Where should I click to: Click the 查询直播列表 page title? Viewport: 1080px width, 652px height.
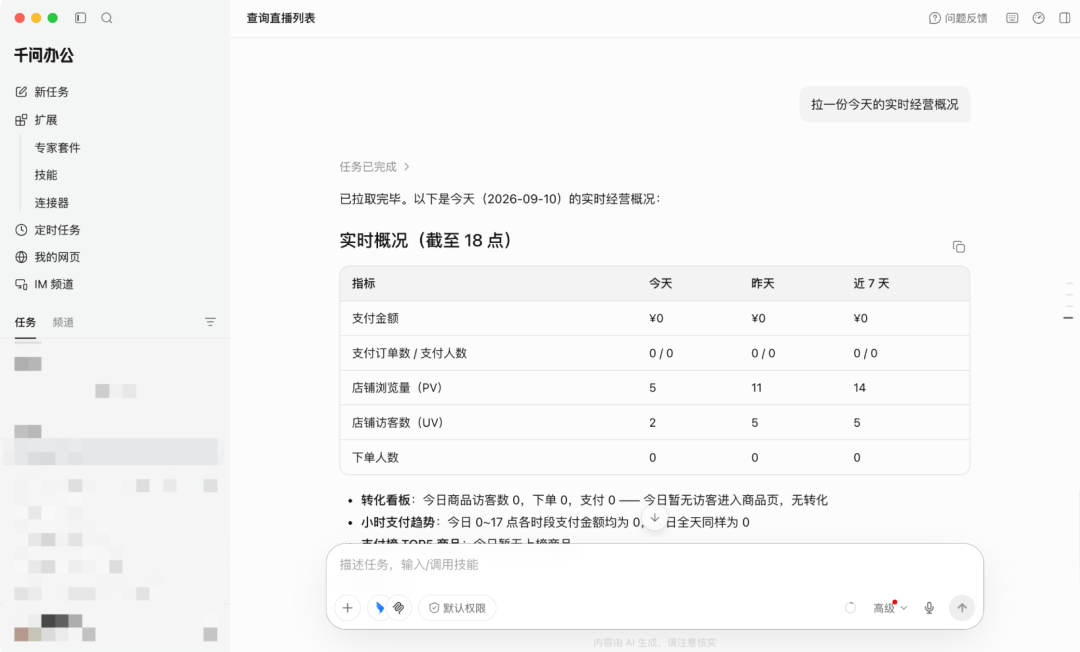coord(281,18)
